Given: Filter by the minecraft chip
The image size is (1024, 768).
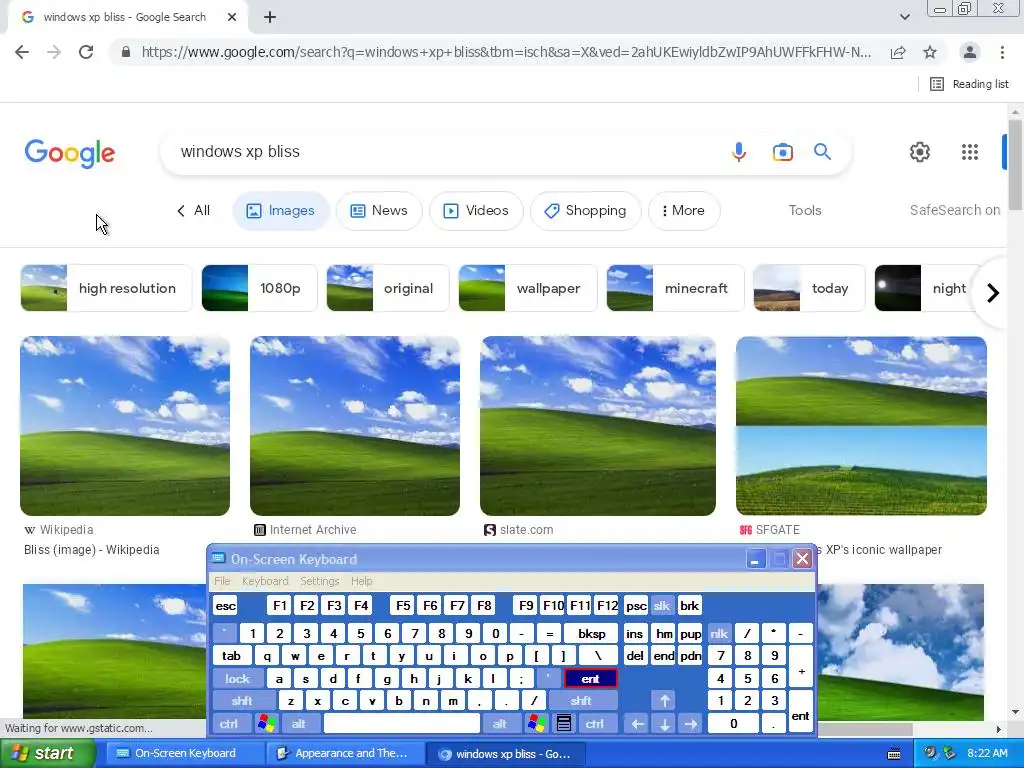Looking at the screenshot, I should (x=675, y=289).
